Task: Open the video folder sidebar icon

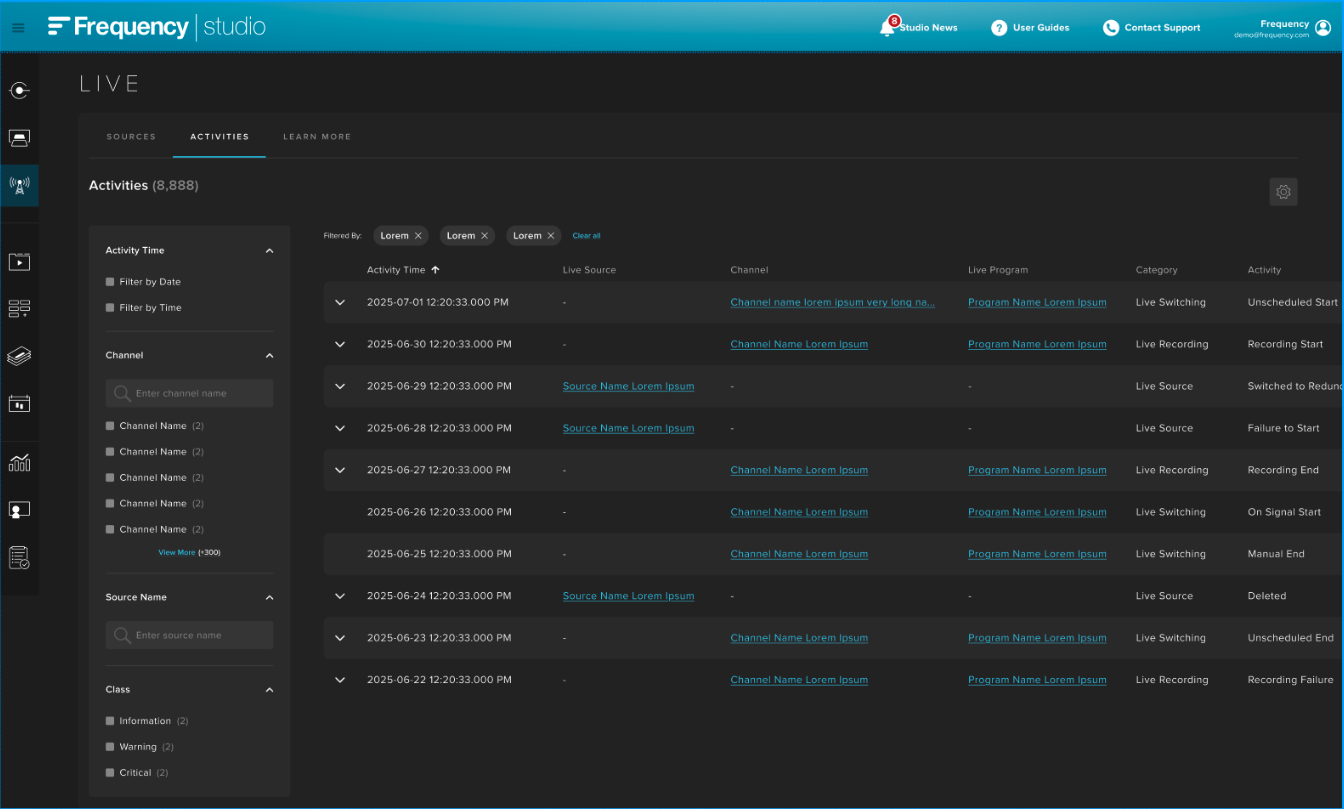Action: (19, 262)
